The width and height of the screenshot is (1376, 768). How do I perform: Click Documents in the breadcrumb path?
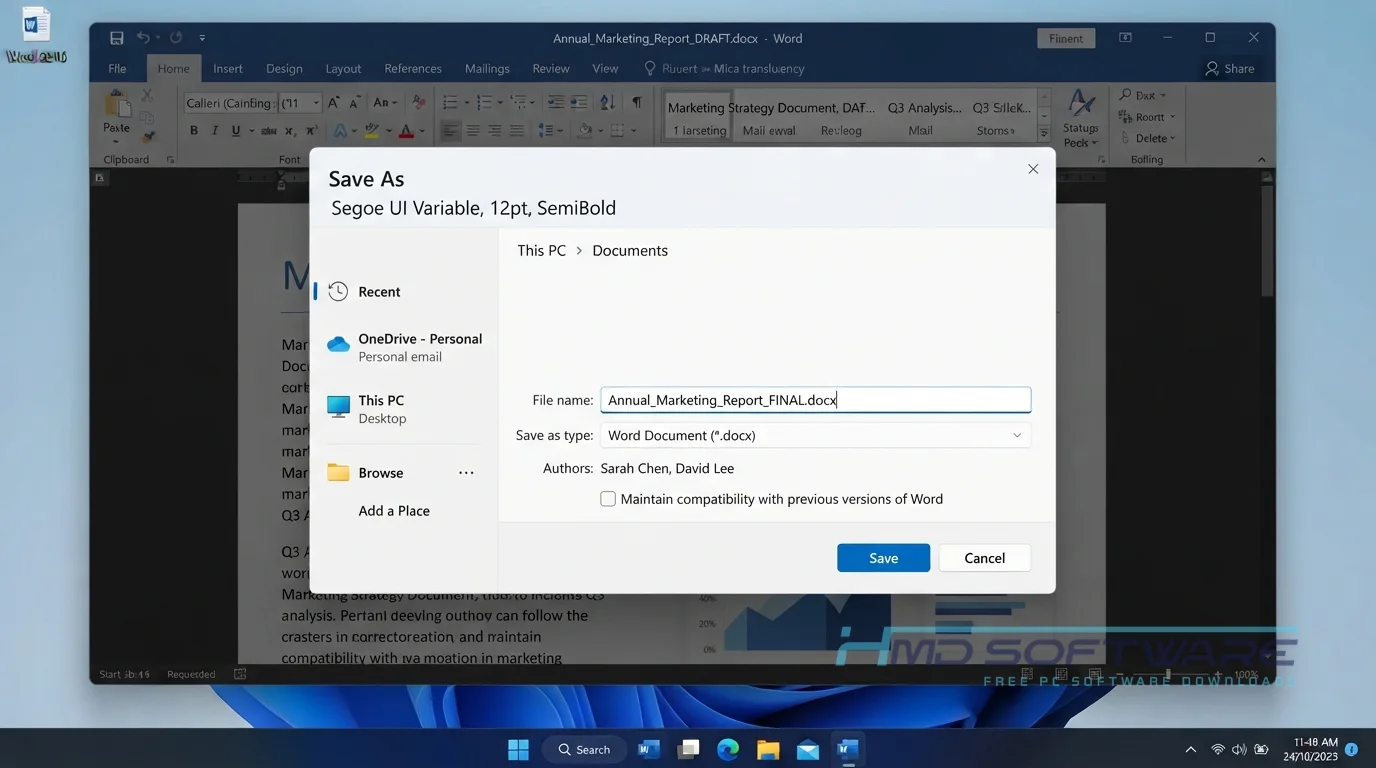click(x=630, y=251)
